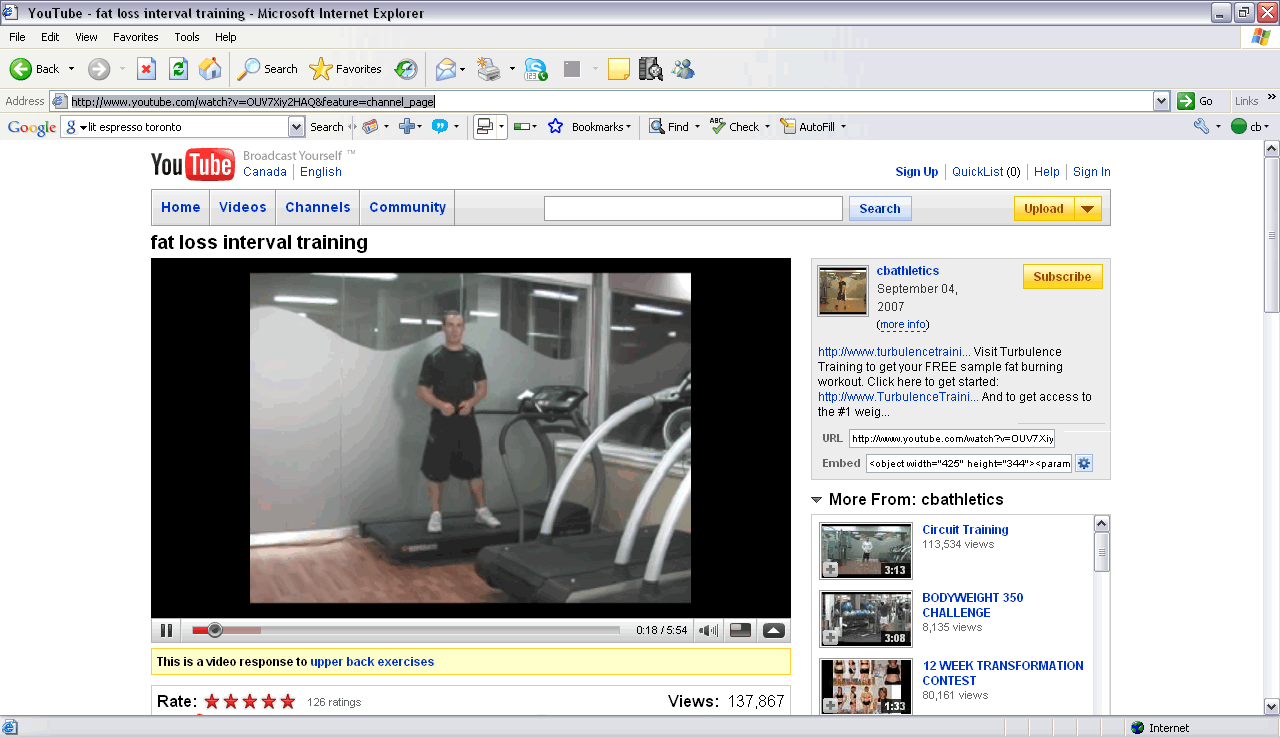Expand the Links toolbar chevron
Screen dimensions: 1280x738
(x=1272, y=97)
